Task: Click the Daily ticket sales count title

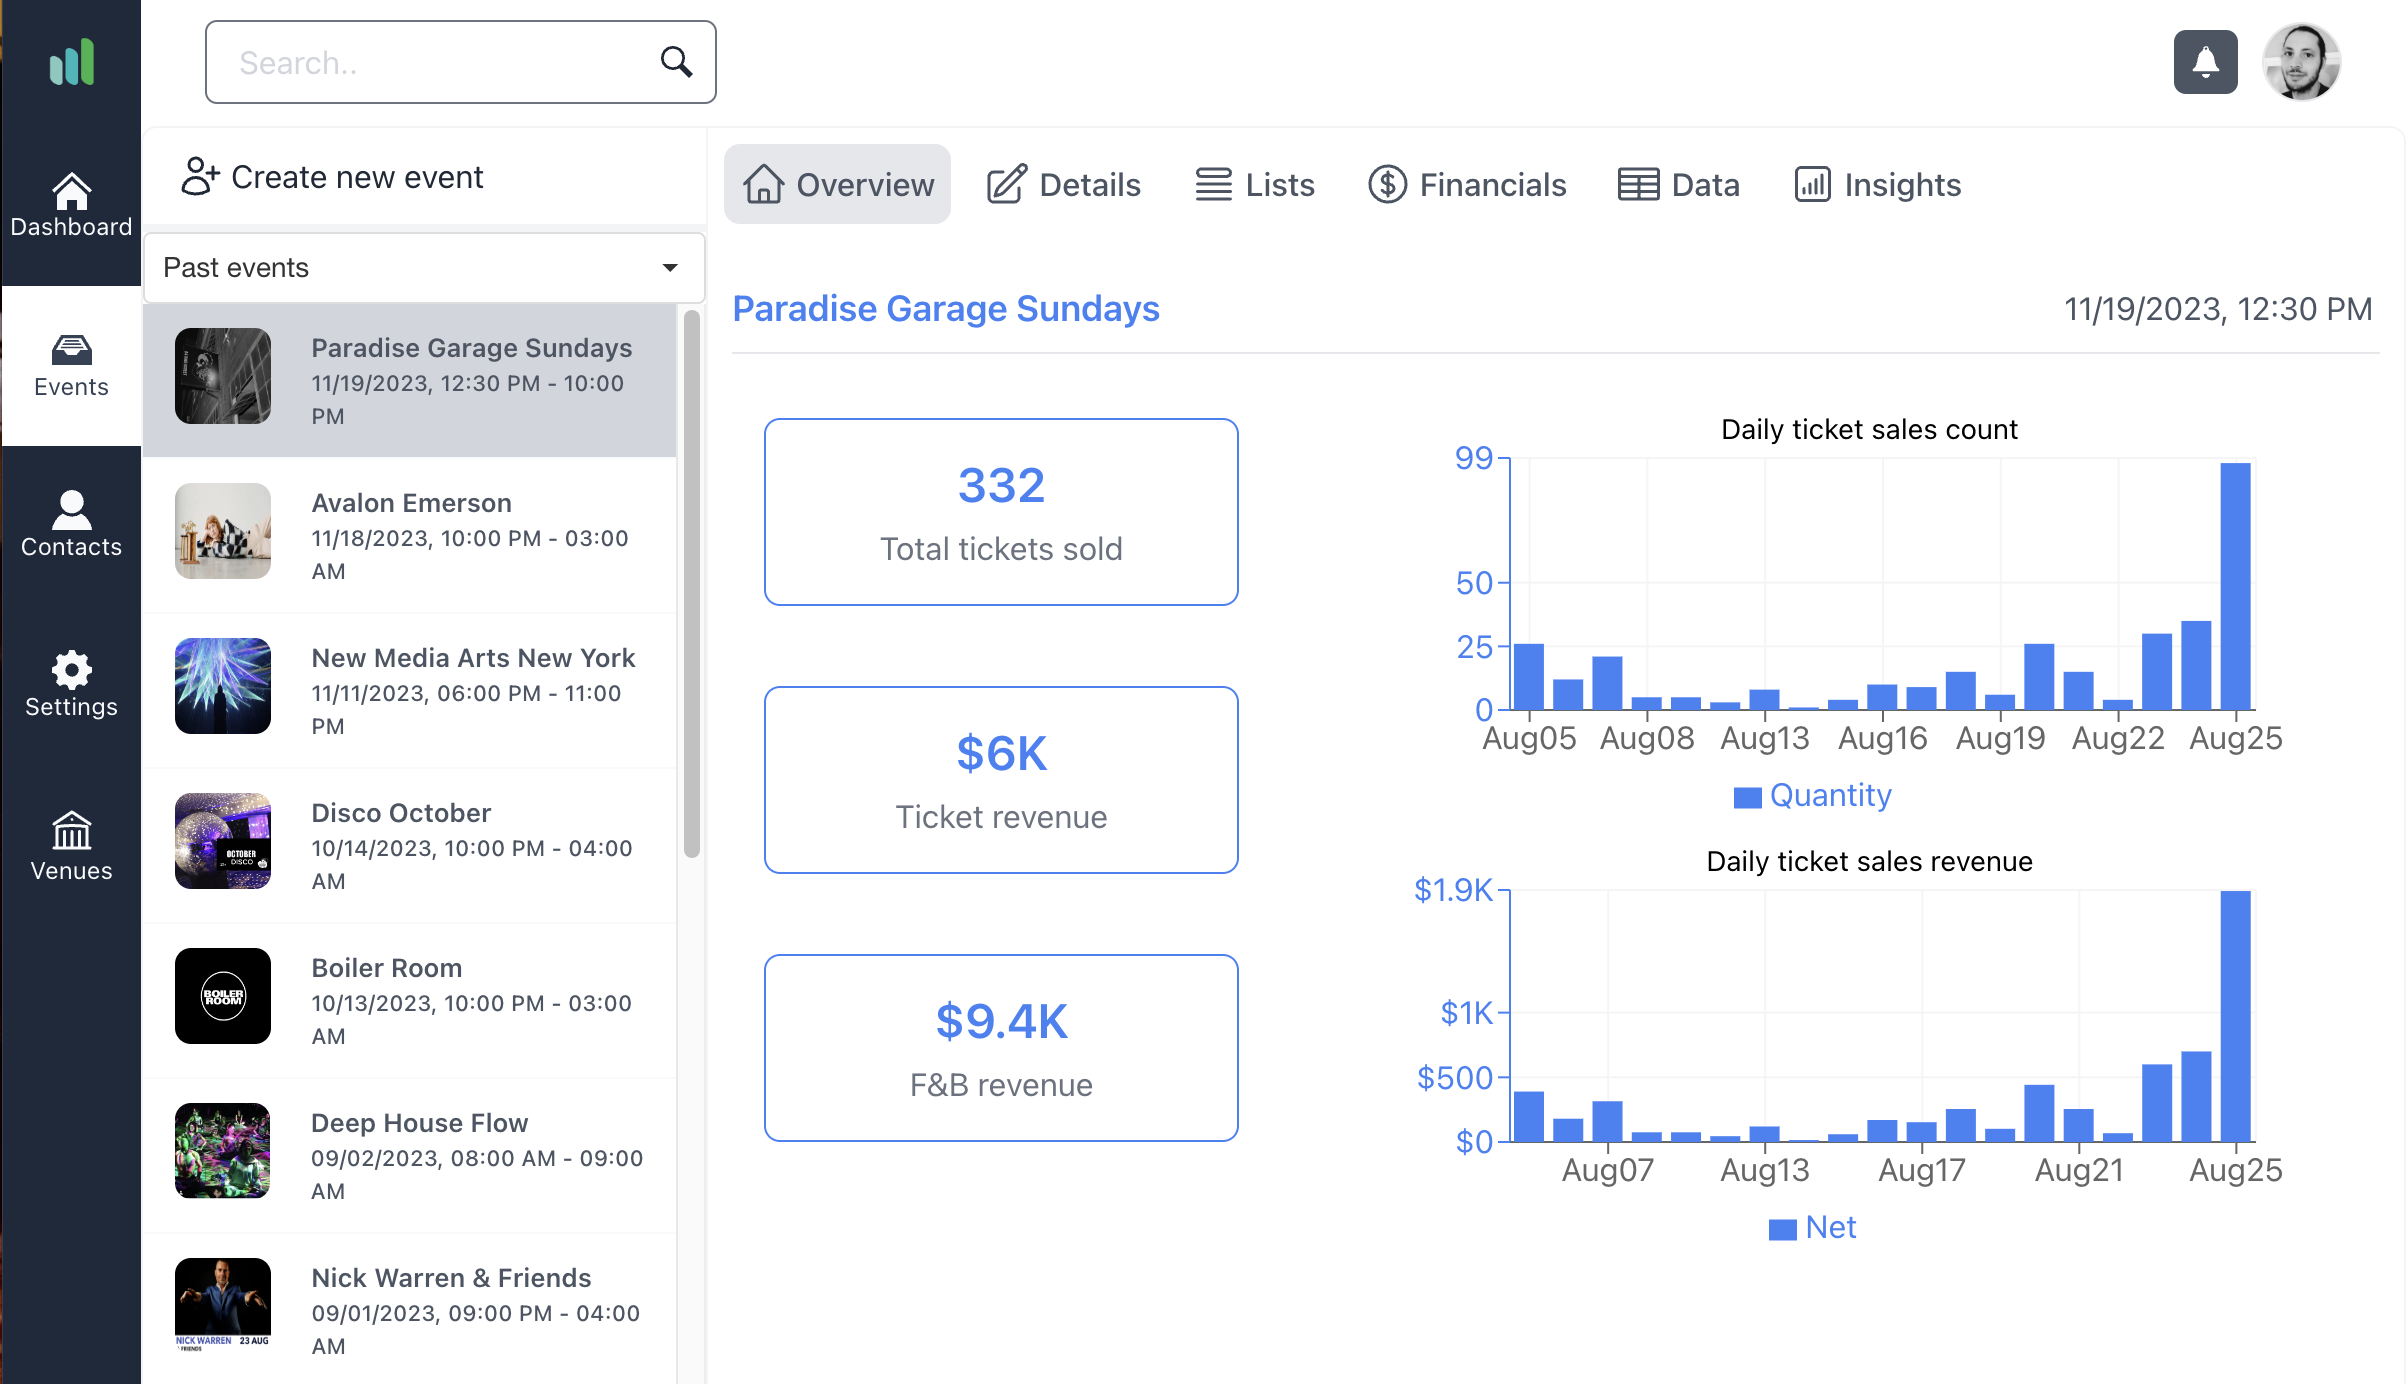Action: point(1869,429)
